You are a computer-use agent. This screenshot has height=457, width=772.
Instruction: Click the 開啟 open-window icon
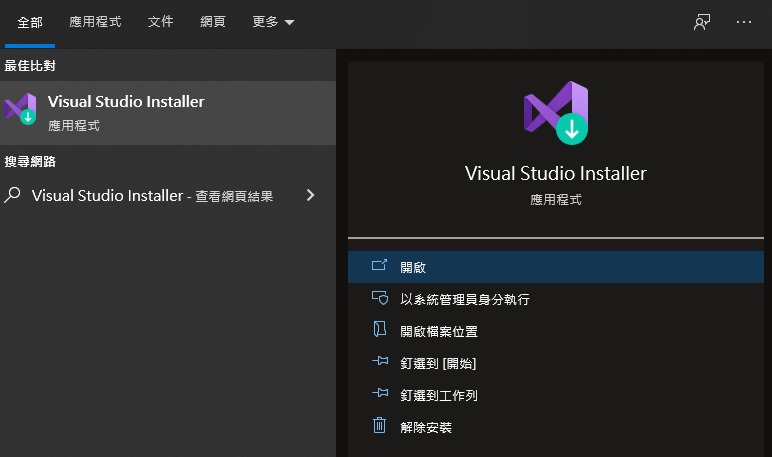[x=379, y=265]
